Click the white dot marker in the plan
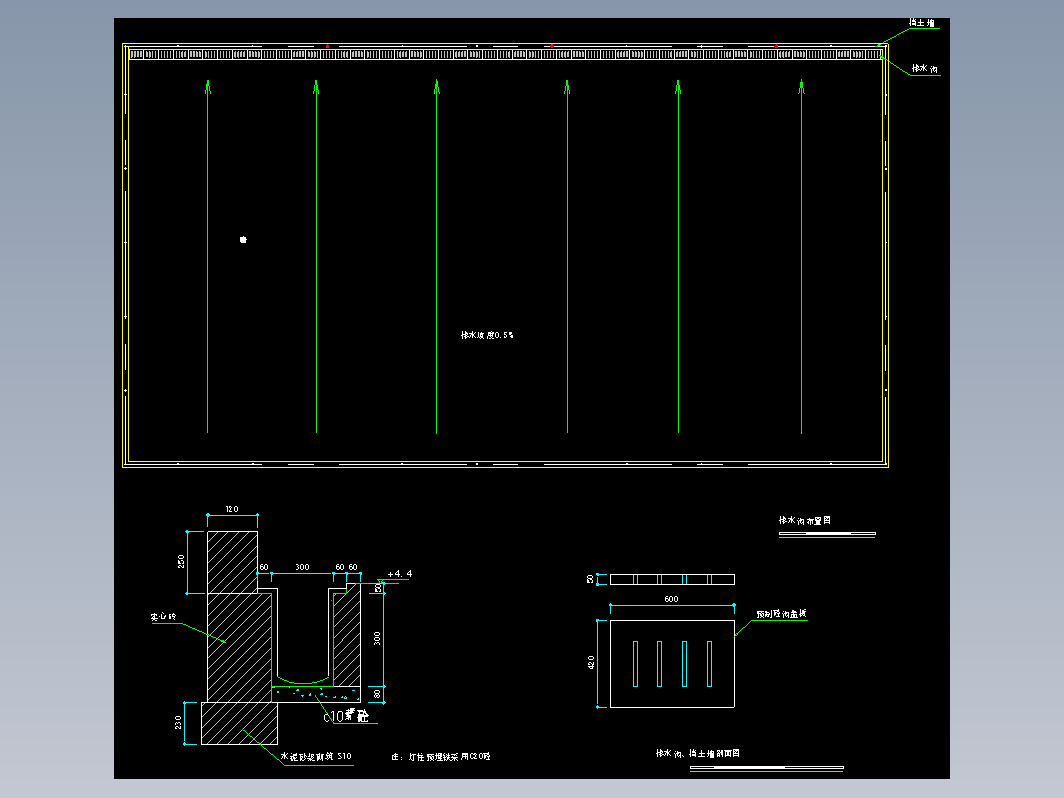1064x798 pixels. point(243,240)
